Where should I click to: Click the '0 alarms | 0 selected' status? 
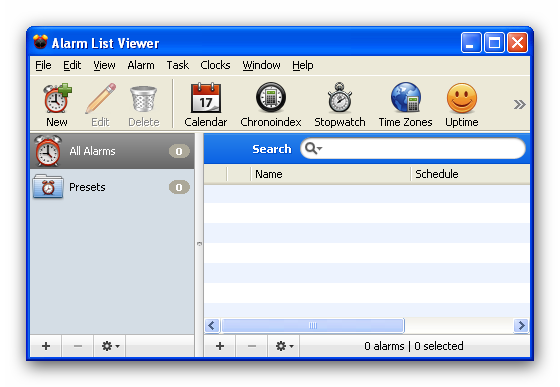pos(414,346)
